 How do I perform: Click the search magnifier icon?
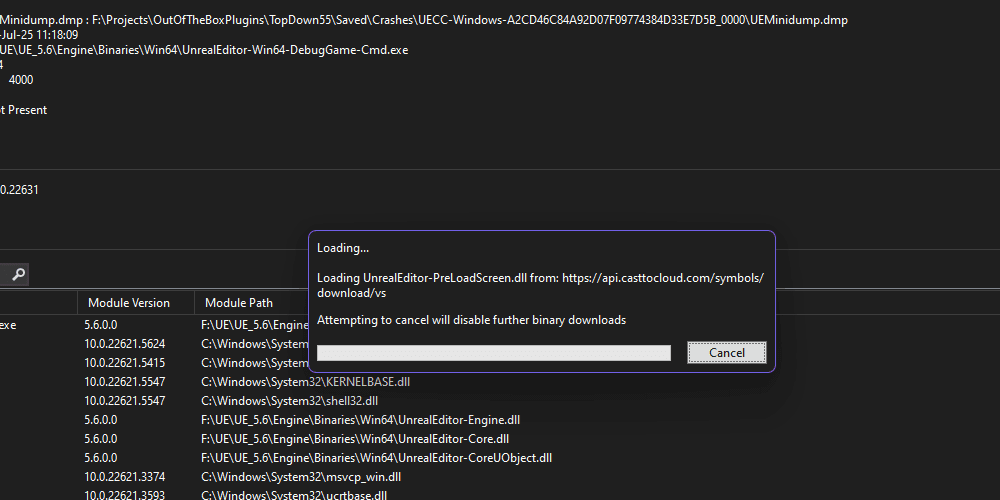(x=18, y=274)
